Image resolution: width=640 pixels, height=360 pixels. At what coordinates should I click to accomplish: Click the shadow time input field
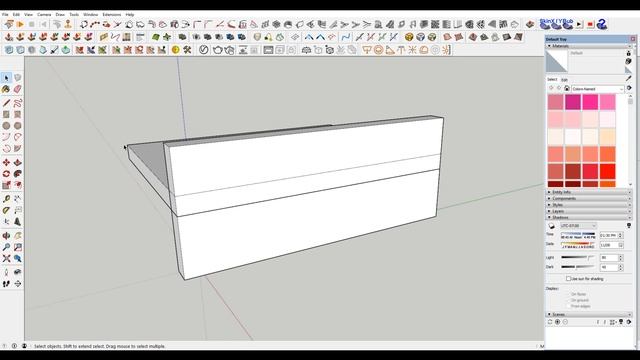[x=609, y=236]
